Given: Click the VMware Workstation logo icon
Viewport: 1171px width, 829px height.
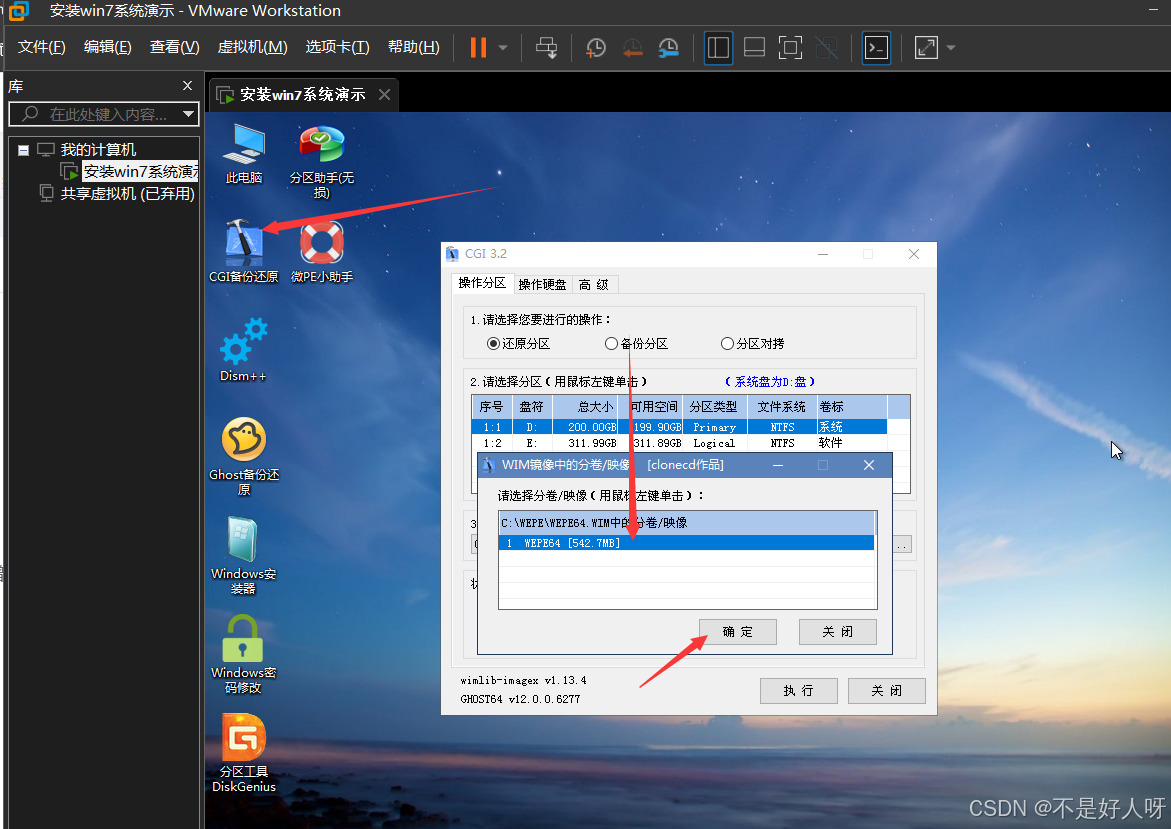Looking at the screenshot, I should click(x=19, y=11).
